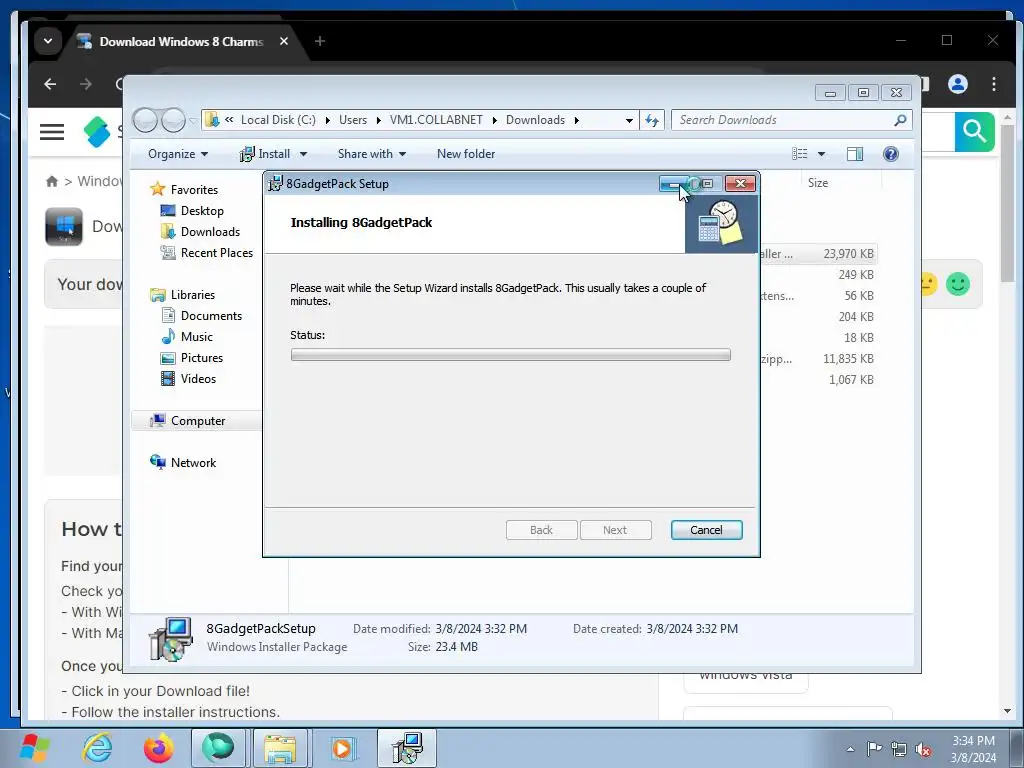This screenshot has height=768, width=1024.
Task: Click the browser page scrollbar
Action: [x=1007, y=202]
